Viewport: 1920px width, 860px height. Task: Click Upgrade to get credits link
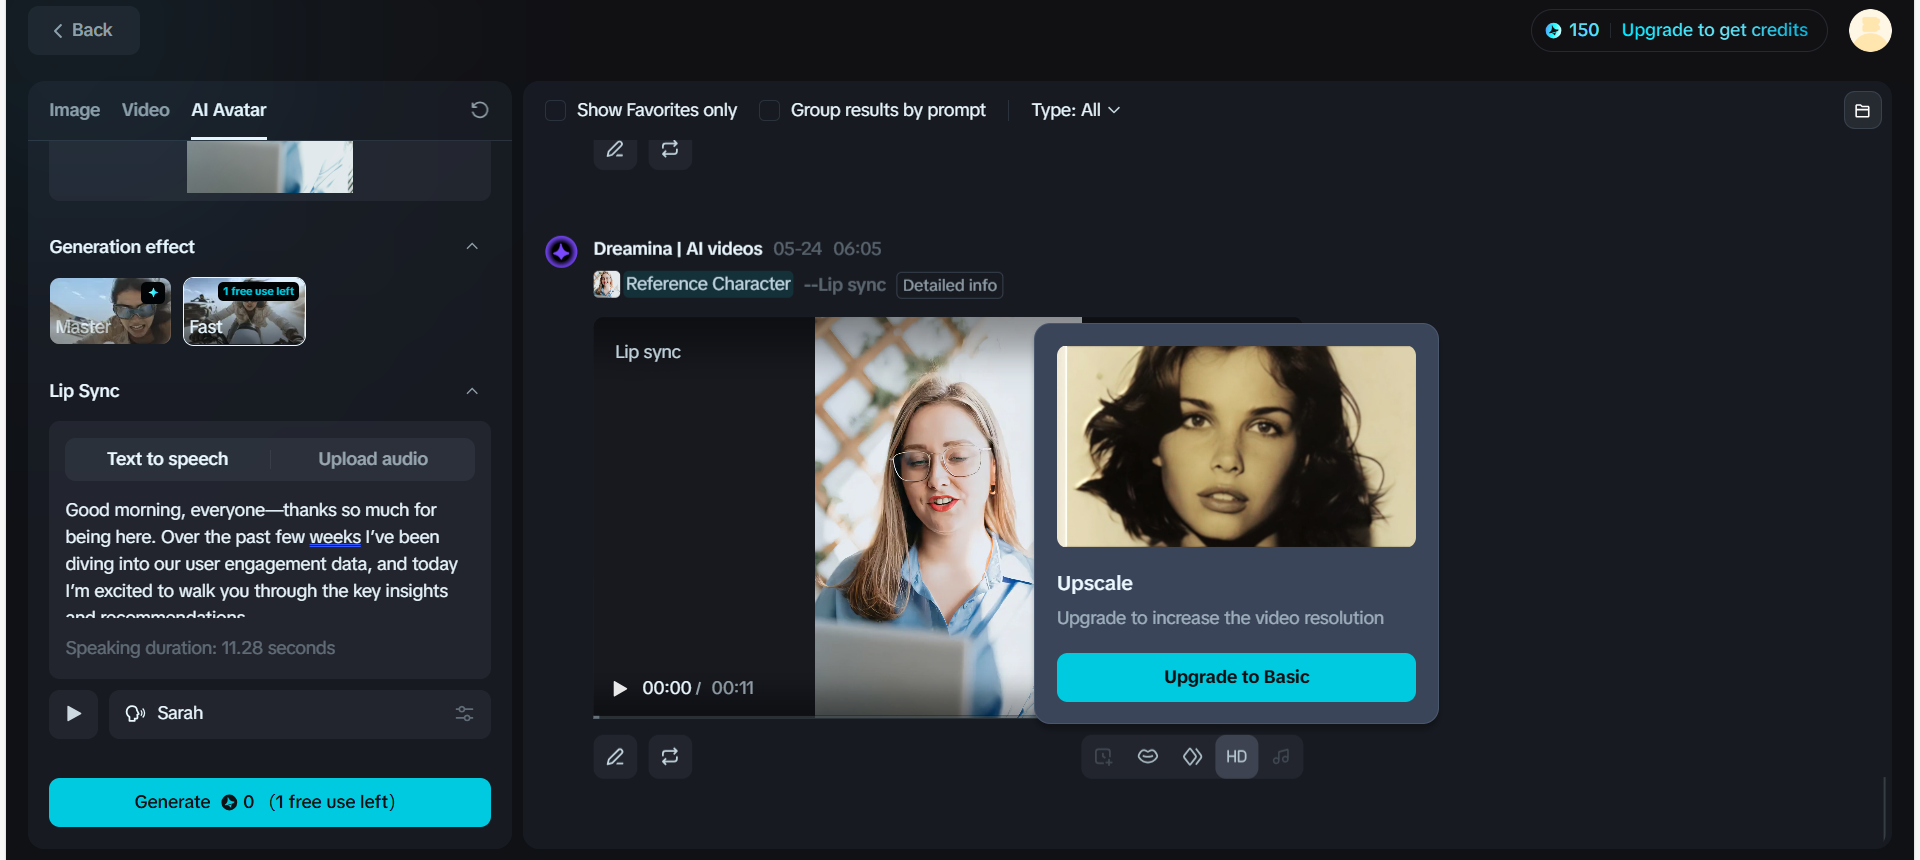(1714, 30)
